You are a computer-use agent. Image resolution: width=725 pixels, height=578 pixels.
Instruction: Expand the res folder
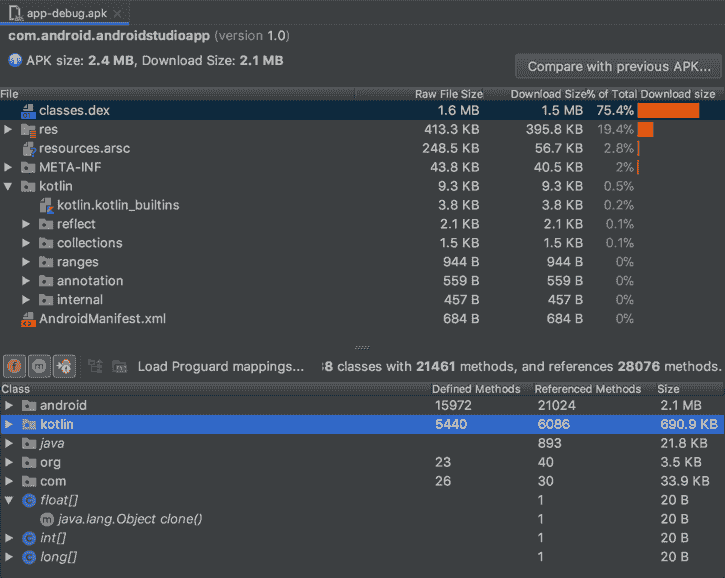[x=8, y=129]
